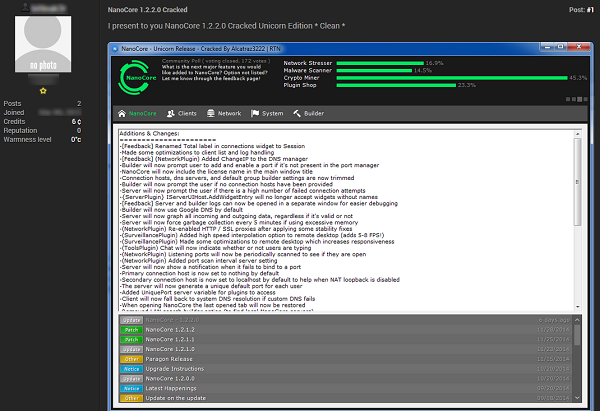Click the Community Poll question text
This screenshot has width=600, height=411.
(214, 73)
